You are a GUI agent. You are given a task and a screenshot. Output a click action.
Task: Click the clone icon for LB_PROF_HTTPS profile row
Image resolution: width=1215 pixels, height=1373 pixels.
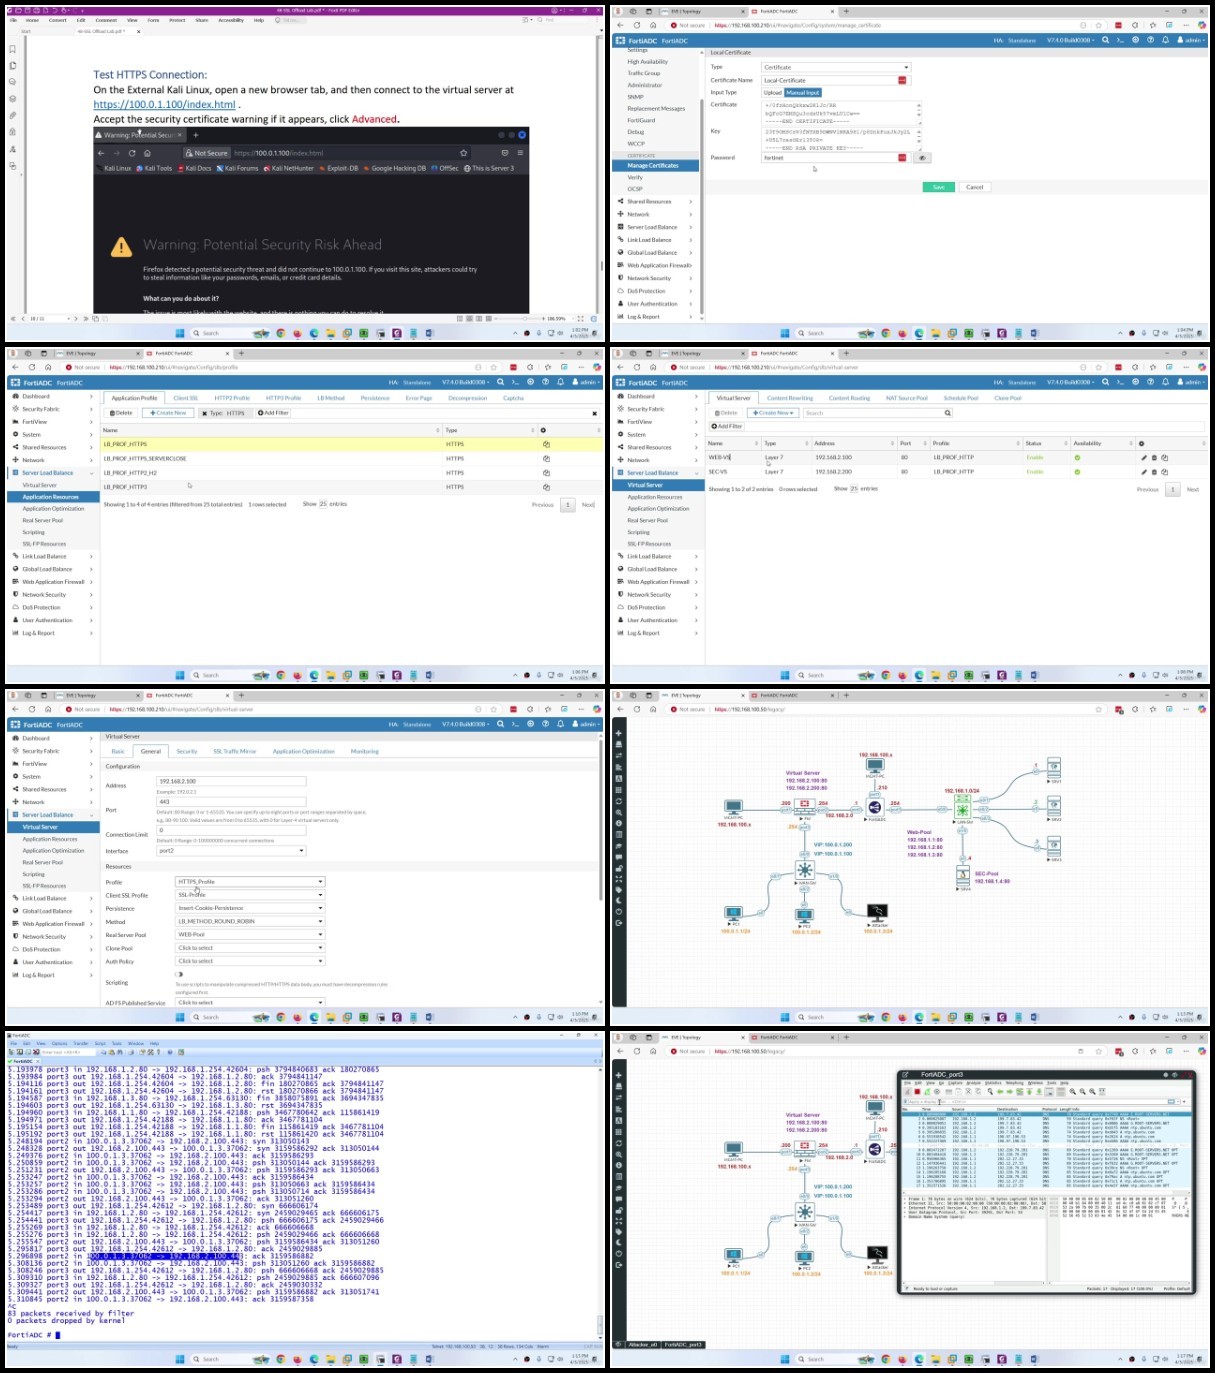[546, 444]
